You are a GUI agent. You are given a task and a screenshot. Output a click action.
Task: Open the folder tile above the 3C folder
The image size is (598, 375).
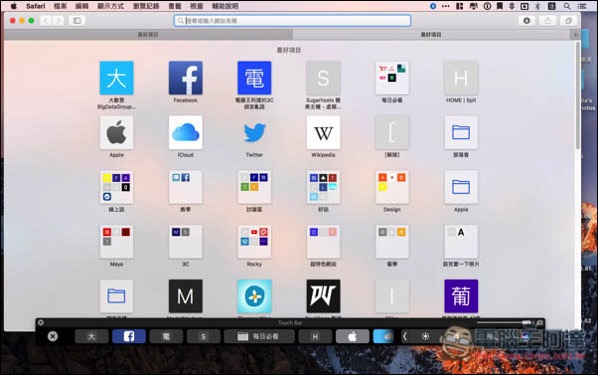click(x=185, y=187)
